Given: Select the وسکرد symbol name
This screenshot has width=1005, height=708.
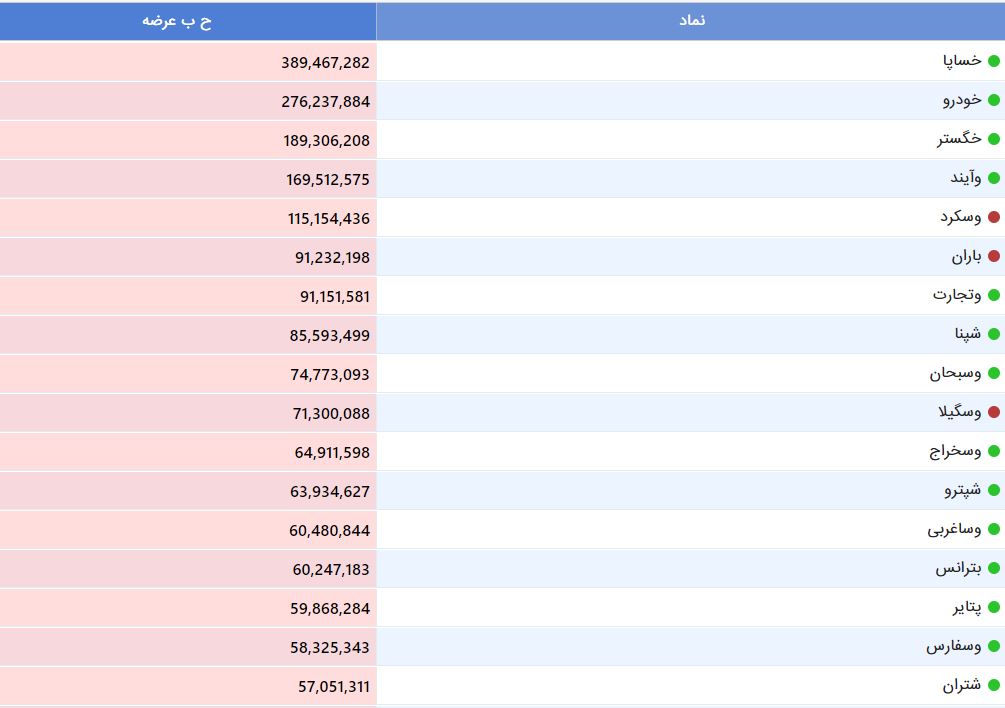Looking at the screenshot, I should tap(961, 217).
